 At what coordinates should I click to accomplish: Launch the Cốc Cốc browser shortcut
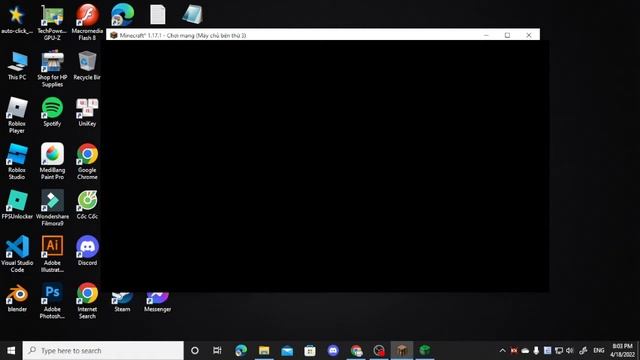tap(87, 204)
